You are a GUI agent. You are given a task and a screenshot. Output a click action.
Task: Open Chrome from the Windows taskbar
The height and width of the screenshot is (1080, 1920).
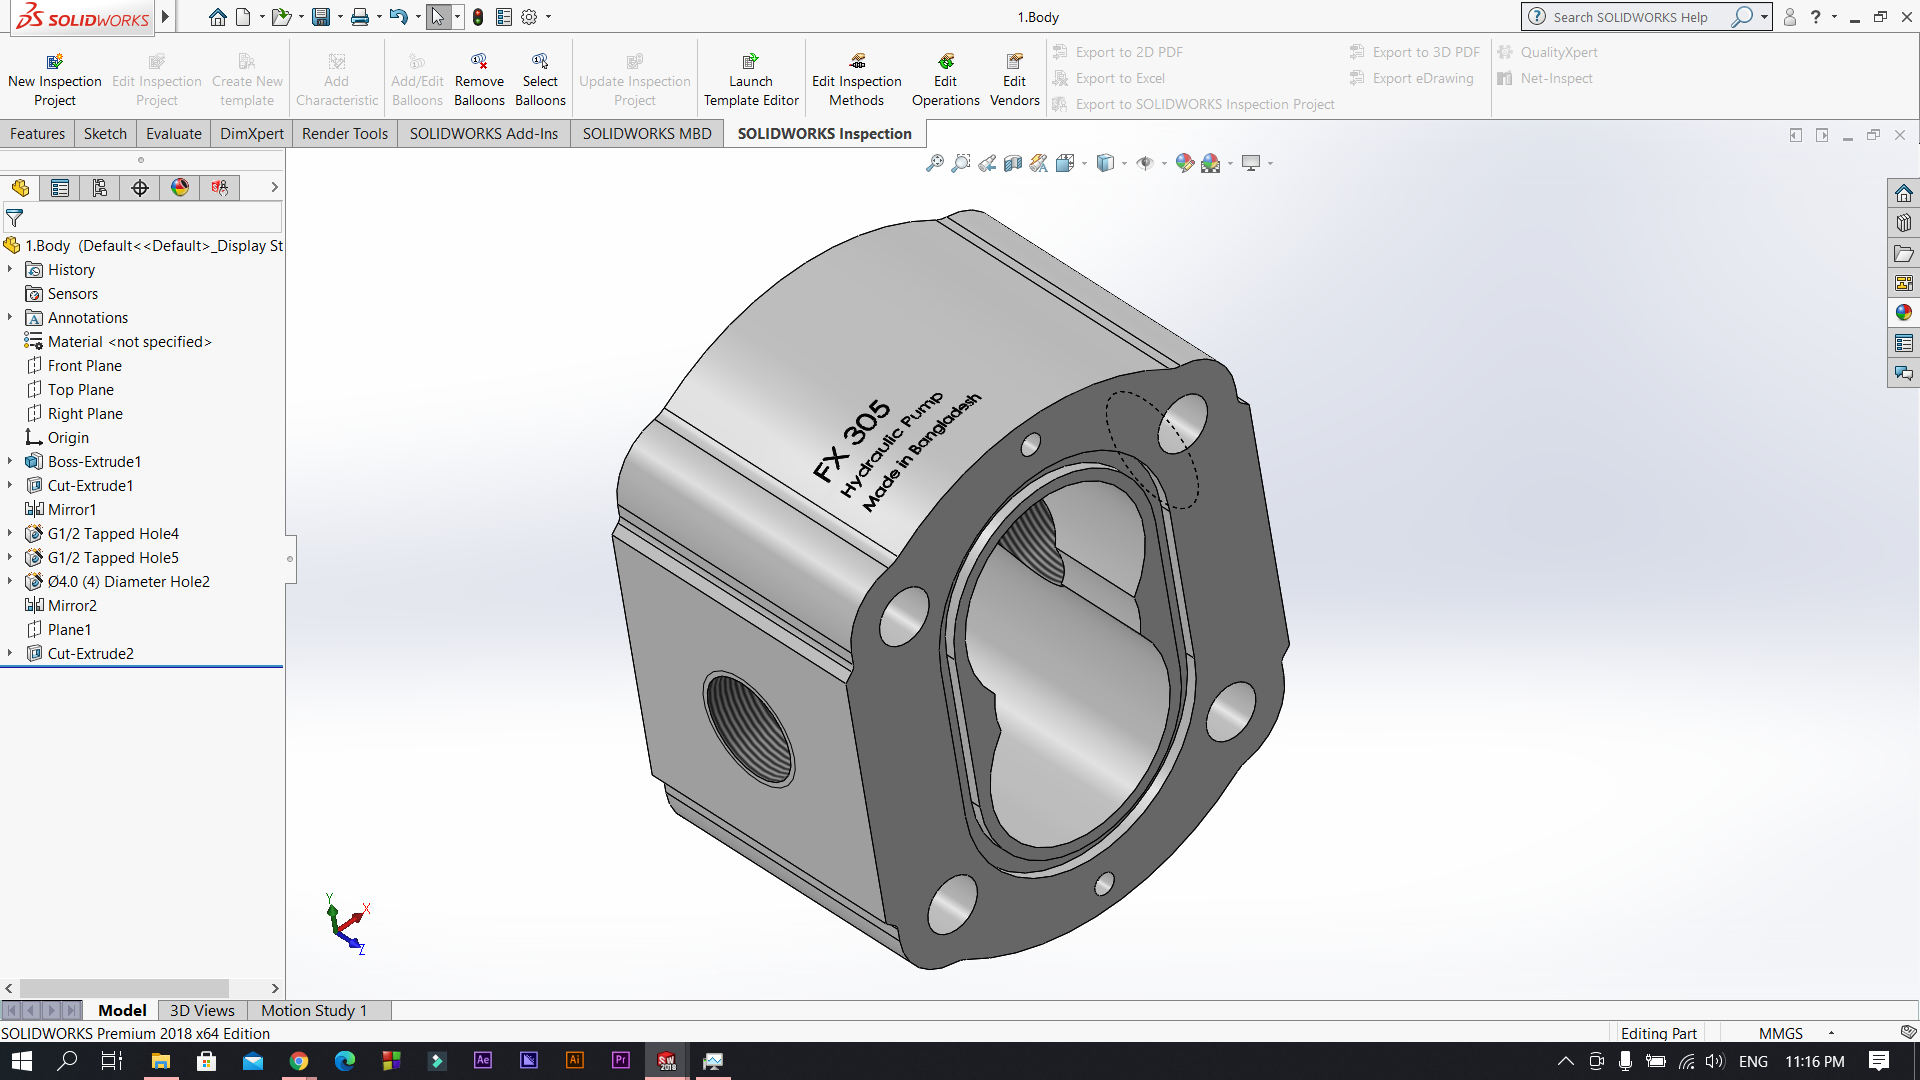point(298,1061)
